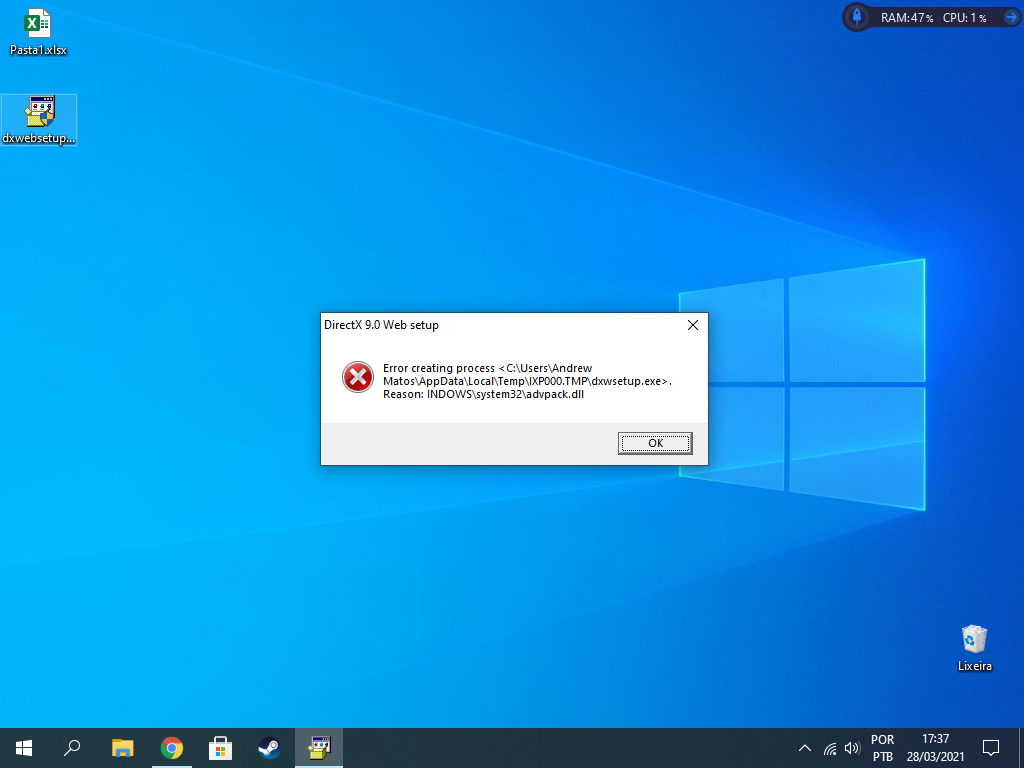The width and height of the screenshot is (1024, 768).
Task: Click the RAM:47% reading in widget
Action: point(906,18)
